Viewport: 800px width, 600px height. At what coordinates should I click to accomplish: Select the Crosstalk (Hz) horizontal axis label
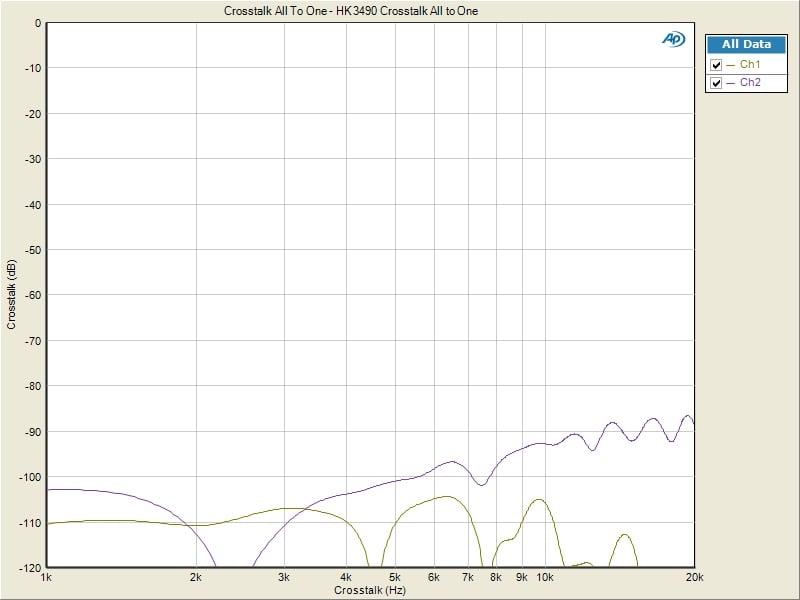(370, 591)
